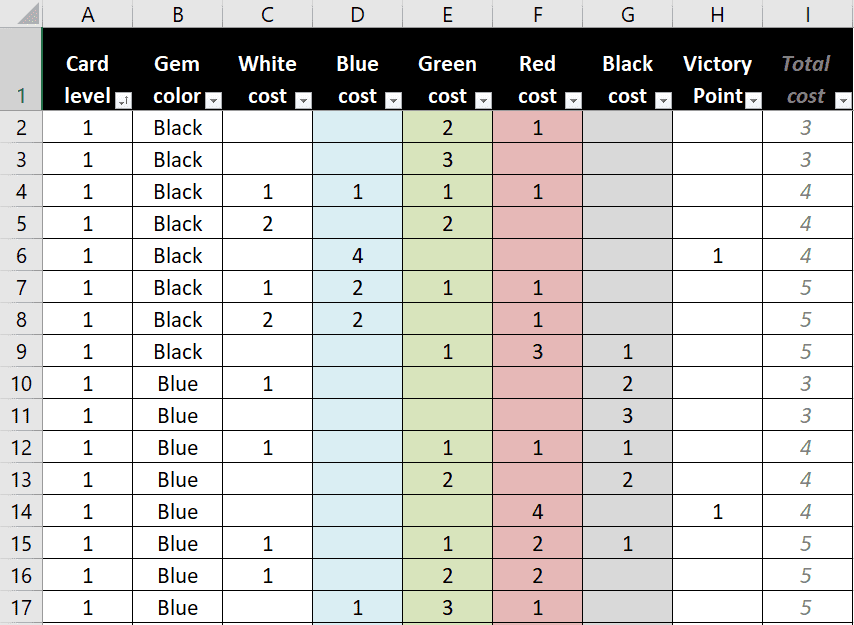Select column E by its header

(x=447, y=14)
